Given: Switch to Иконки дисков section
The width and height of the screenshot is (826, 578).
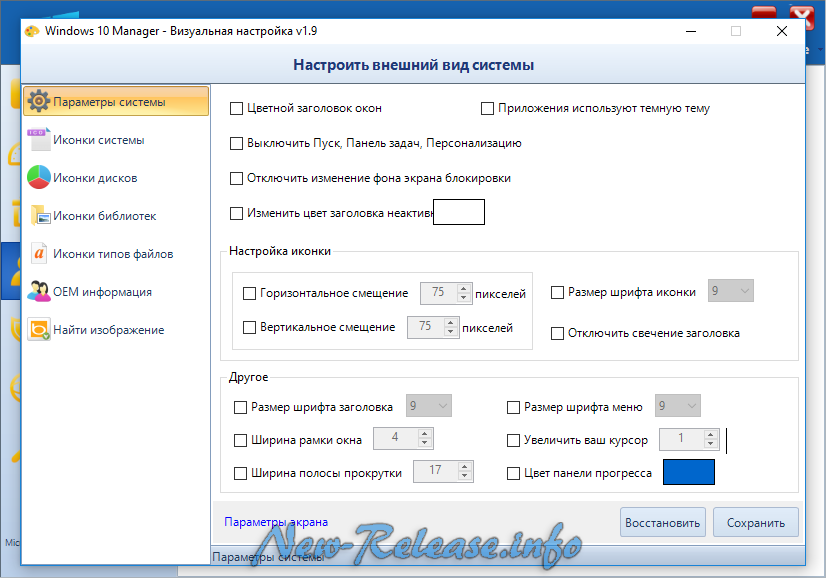Looking at the screenshot, I should [x=116, y=178].
